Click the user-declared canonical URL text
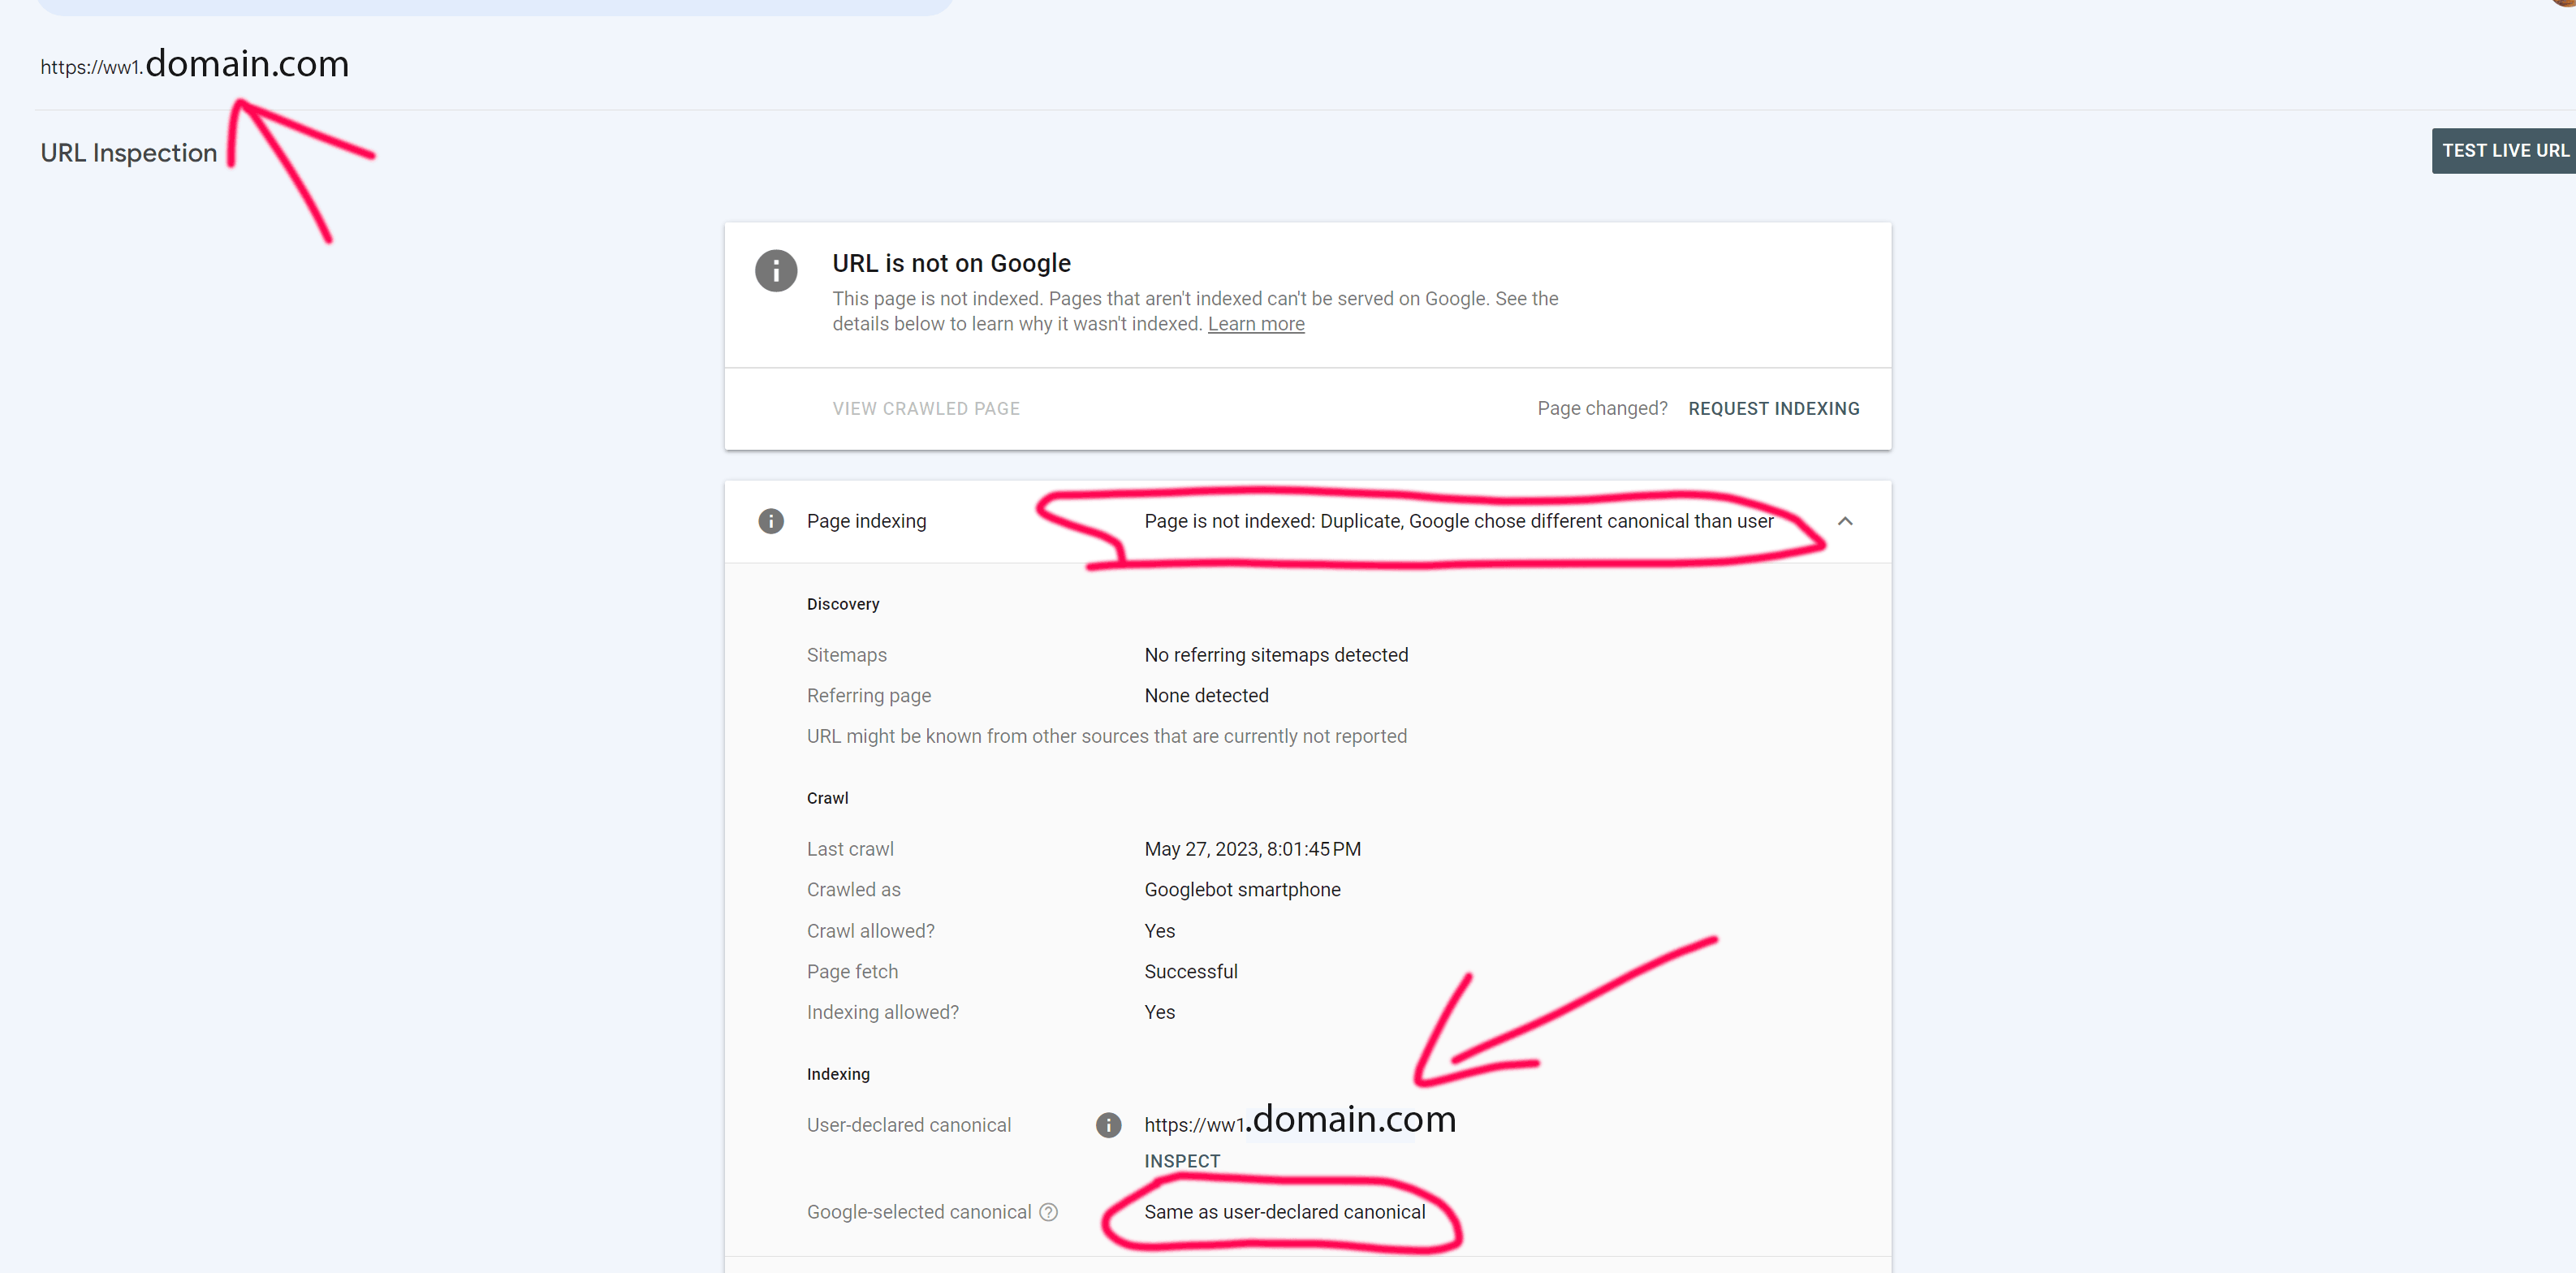Viewport: 2576px width, 1273px height. pyautogui.click(x=1300, y=1120)
